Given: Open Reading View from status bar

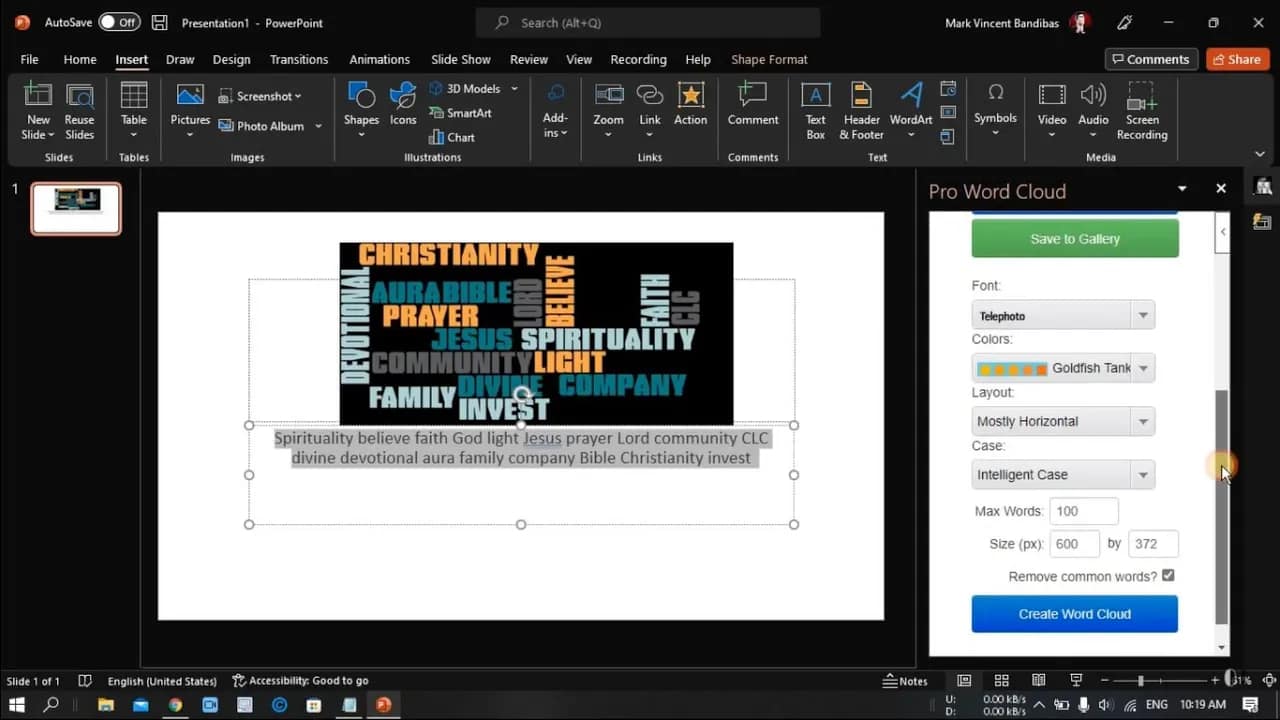Looking at the screenshot, I should pyautogui.click(x=1039, y=680).
